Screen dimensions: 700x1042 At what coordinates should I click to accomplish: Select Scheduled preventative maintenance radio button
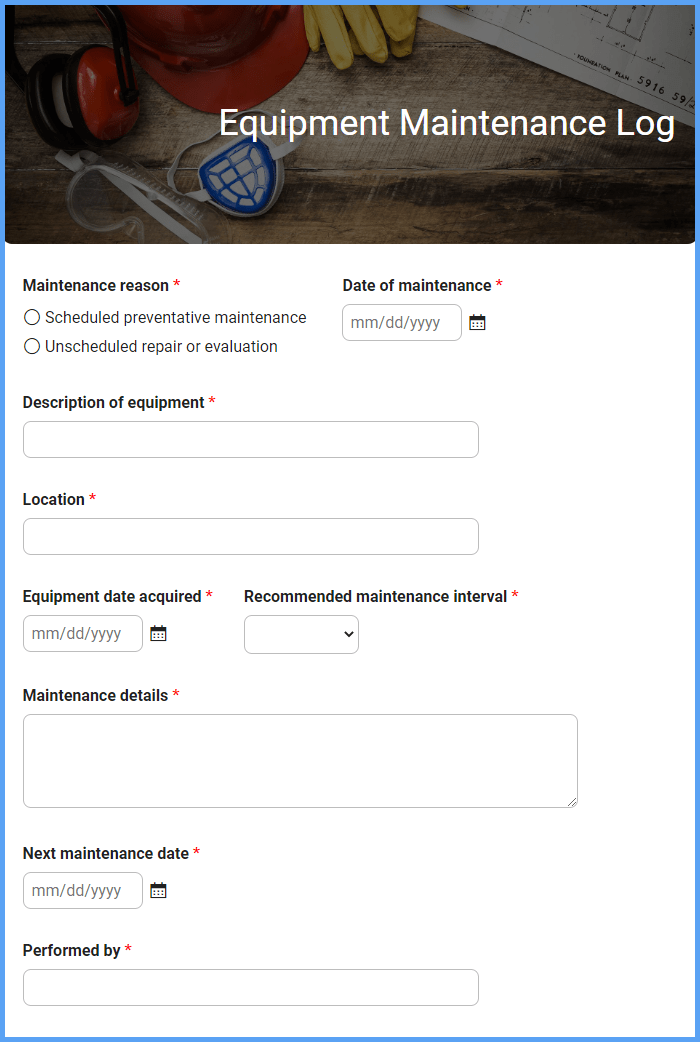(32, 318)
